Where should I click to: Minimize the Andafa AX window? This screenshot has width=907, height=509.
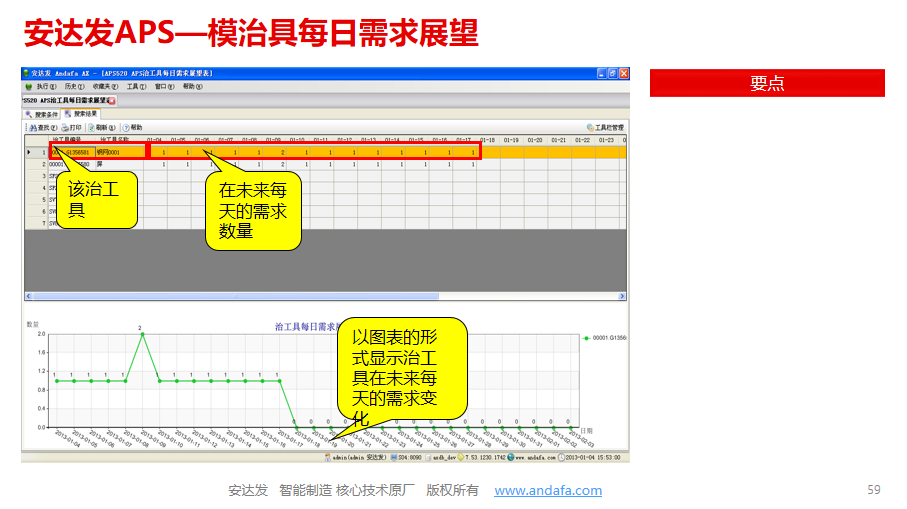click(x=602, y=73)
